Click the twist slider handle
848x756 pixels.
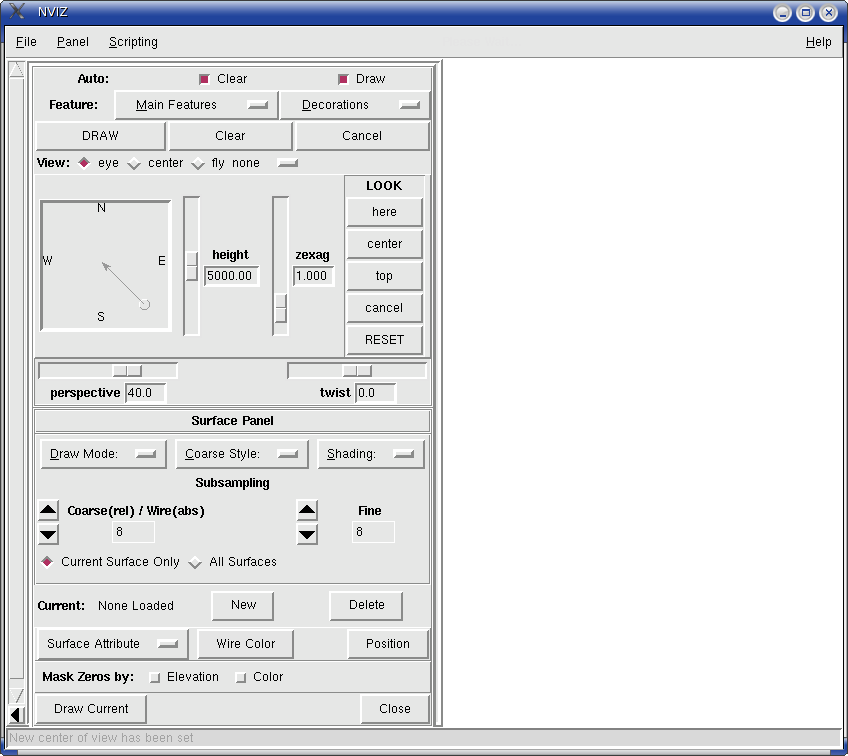coord(357,370)
